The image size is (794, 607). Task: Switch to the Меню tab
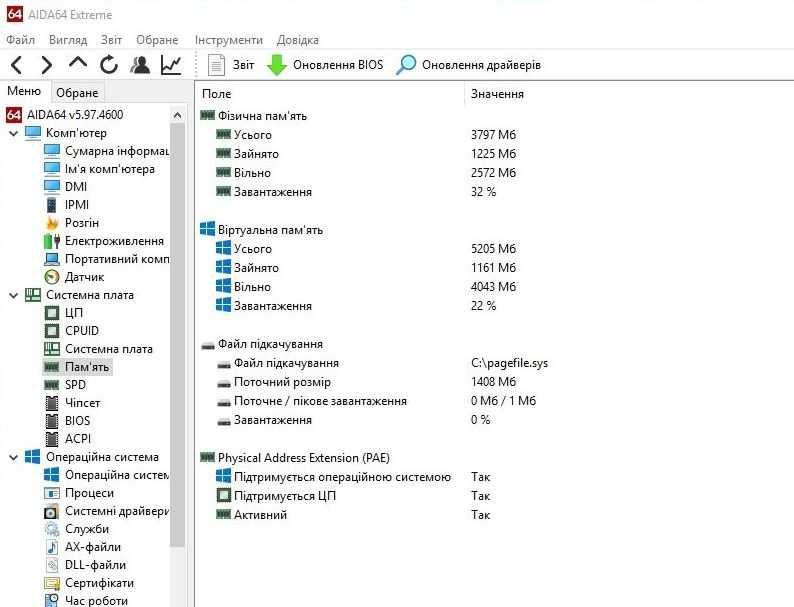pyautogui.click(x=24, y=91)
